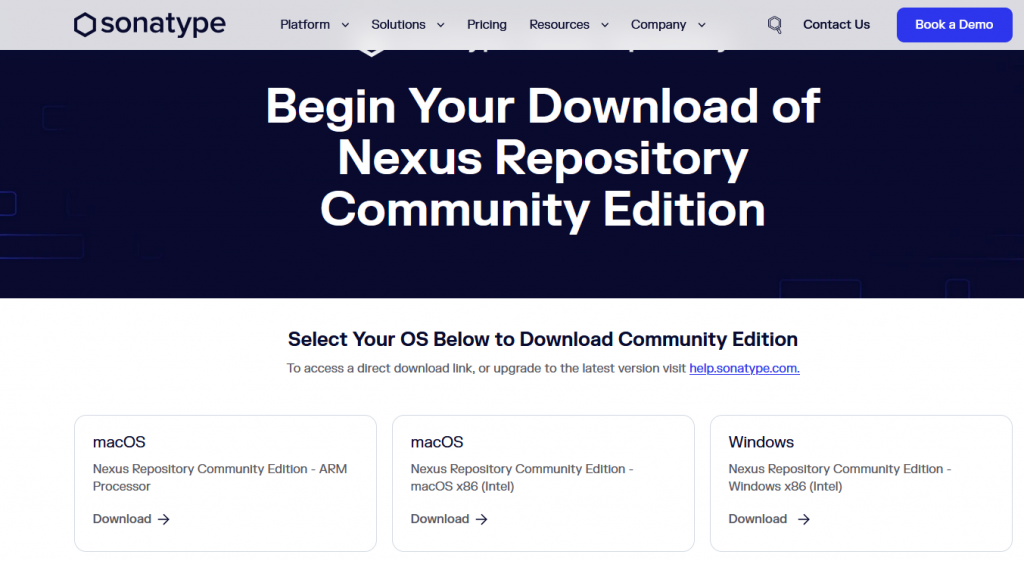Open the Platform navigation item

pos(305,25)
